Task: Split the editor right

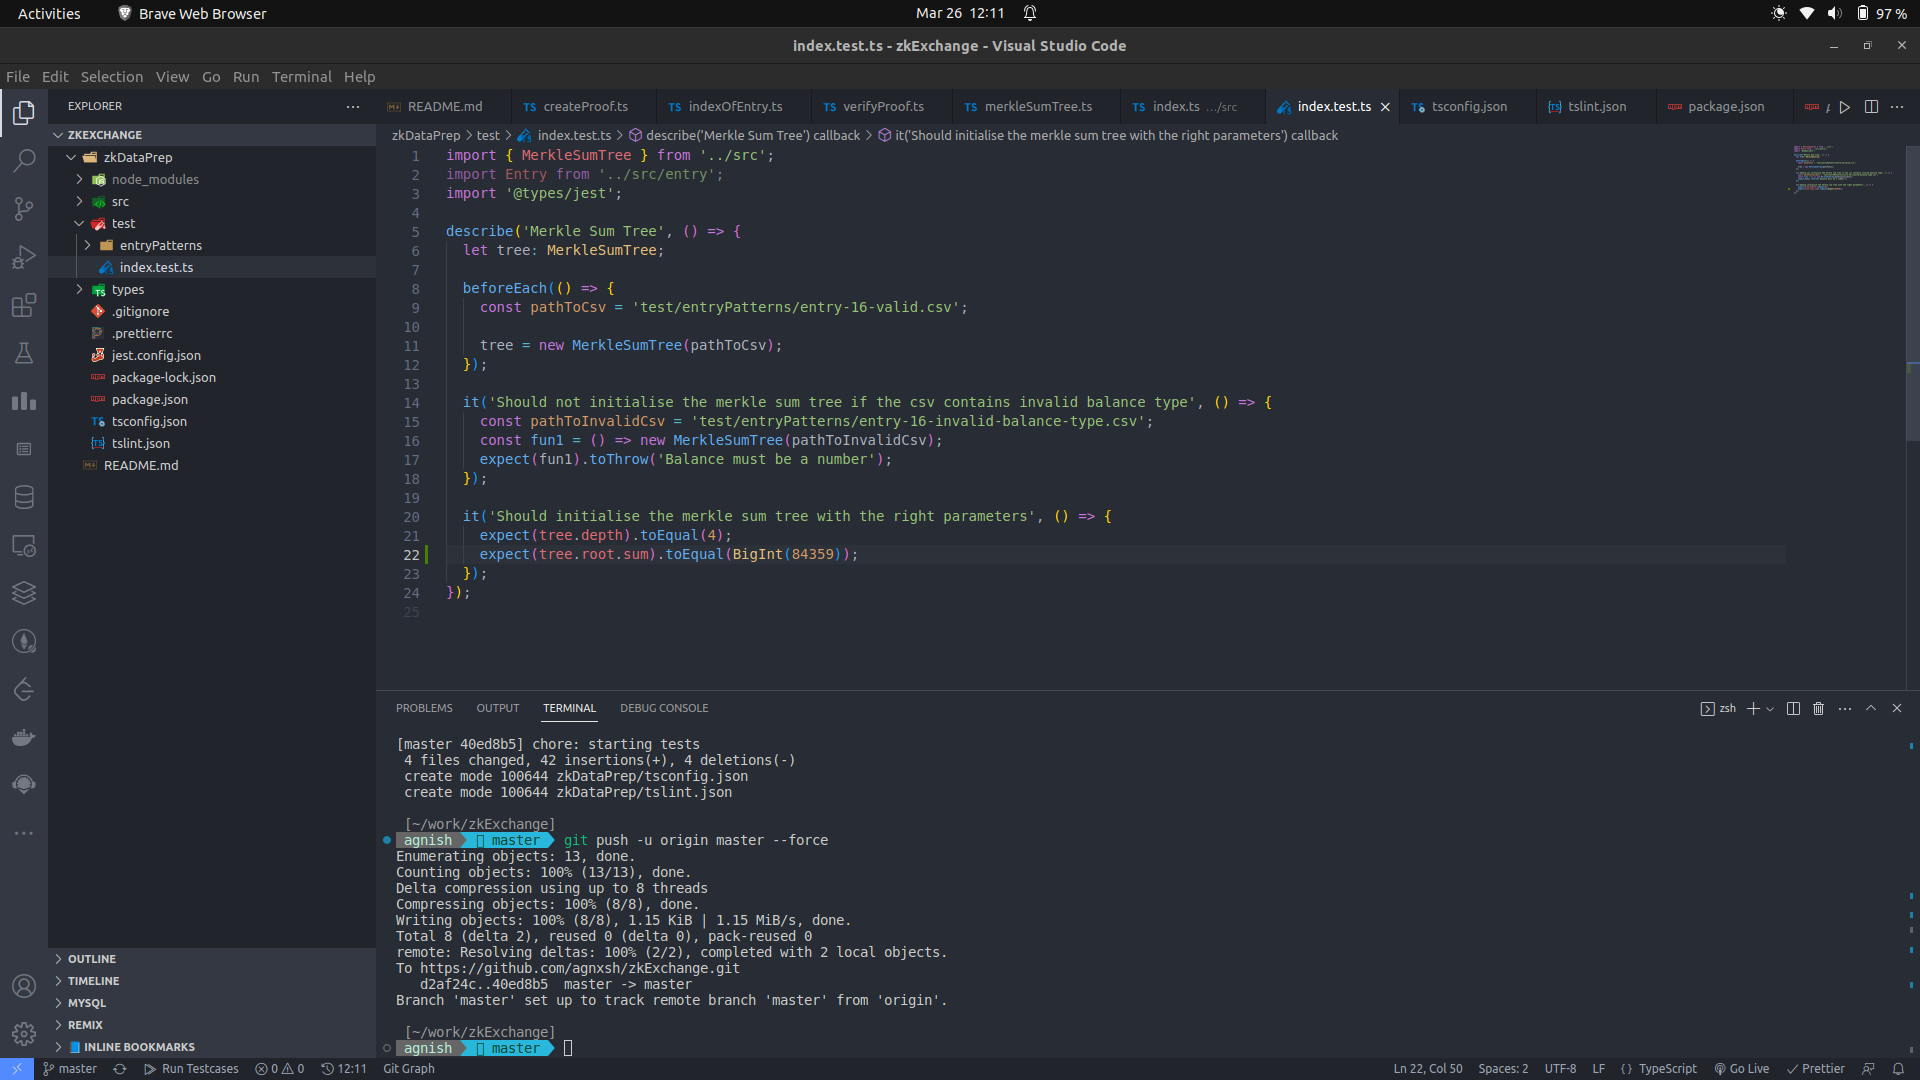Action: tap(1871, 107)
